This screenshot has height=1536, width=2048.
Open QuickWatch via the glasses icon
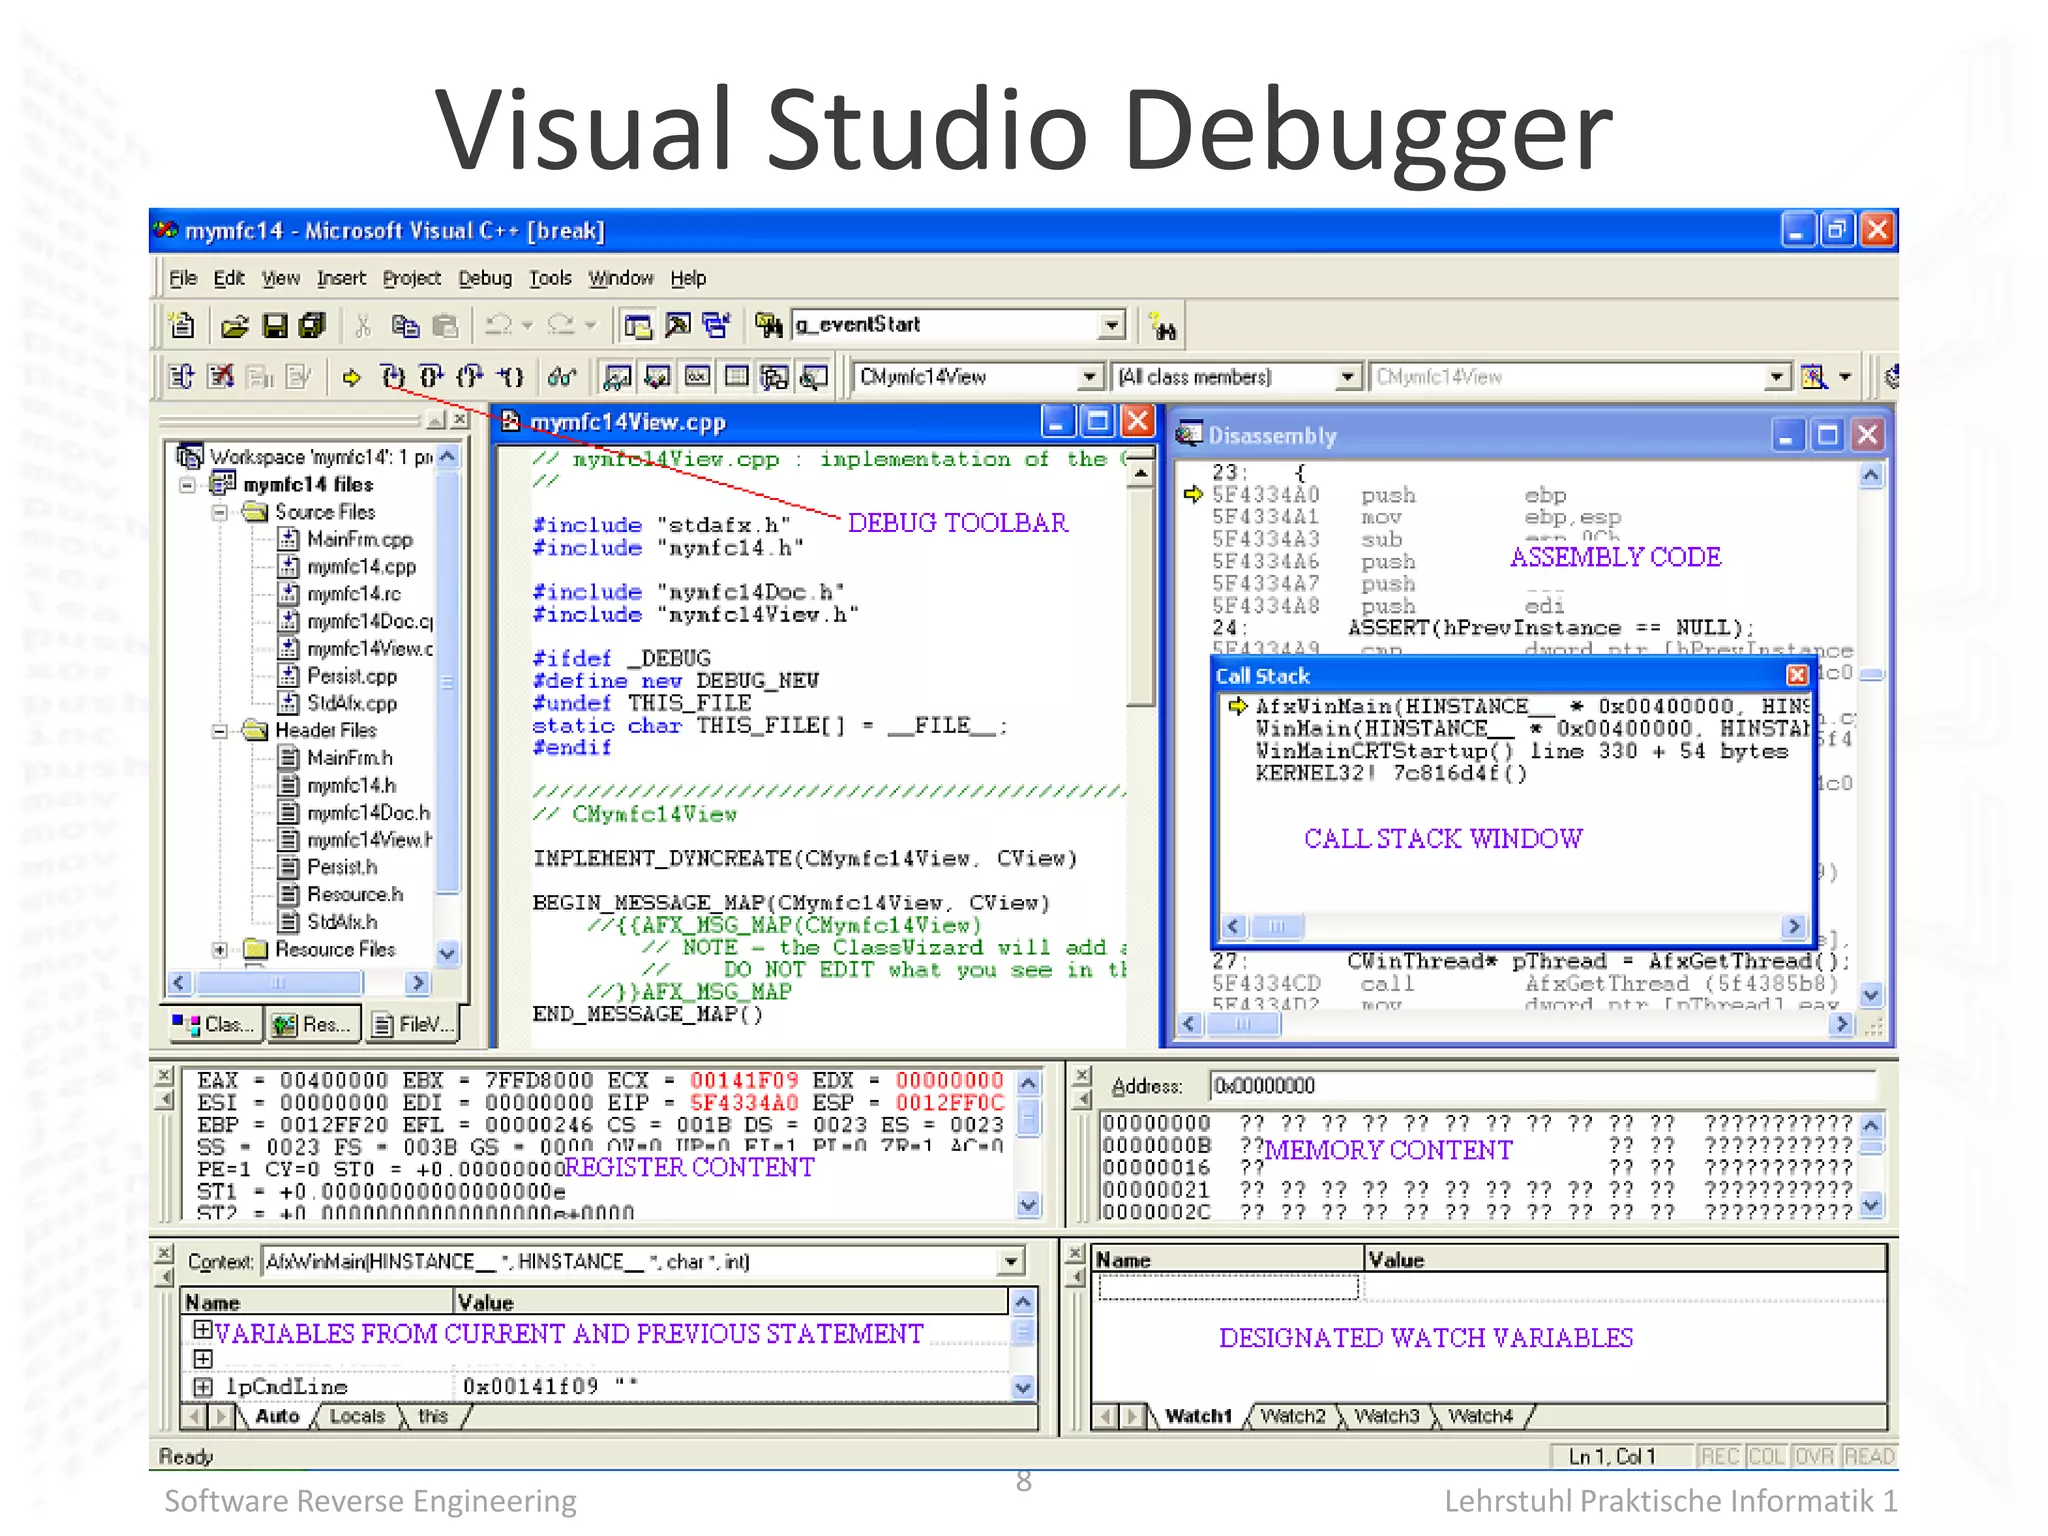click(562, 377)
